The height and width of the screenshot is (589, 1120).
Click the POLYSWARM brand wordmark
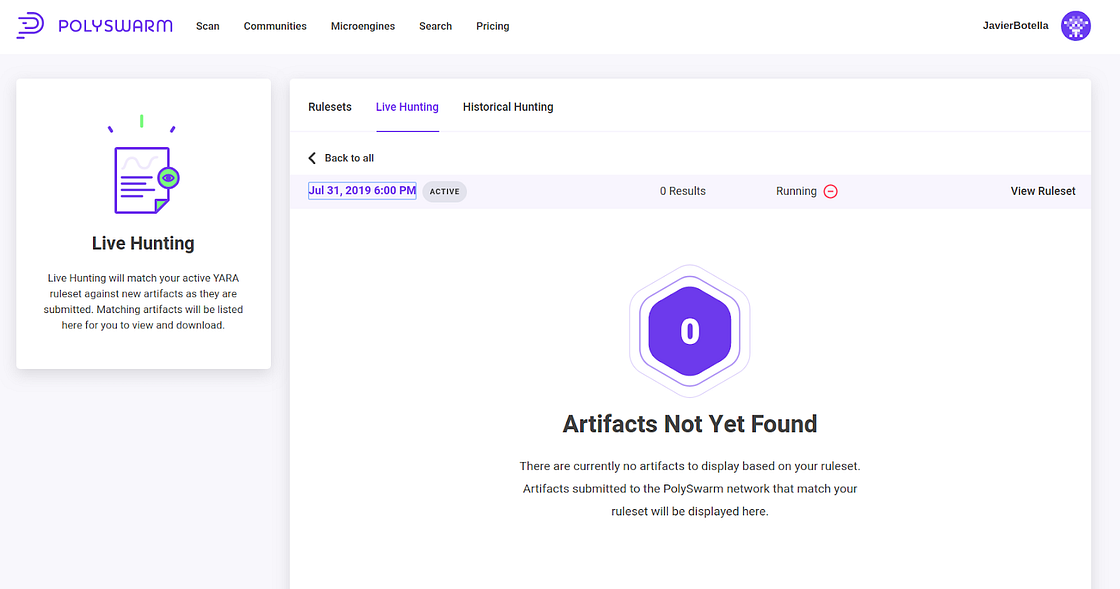point(116,26)
